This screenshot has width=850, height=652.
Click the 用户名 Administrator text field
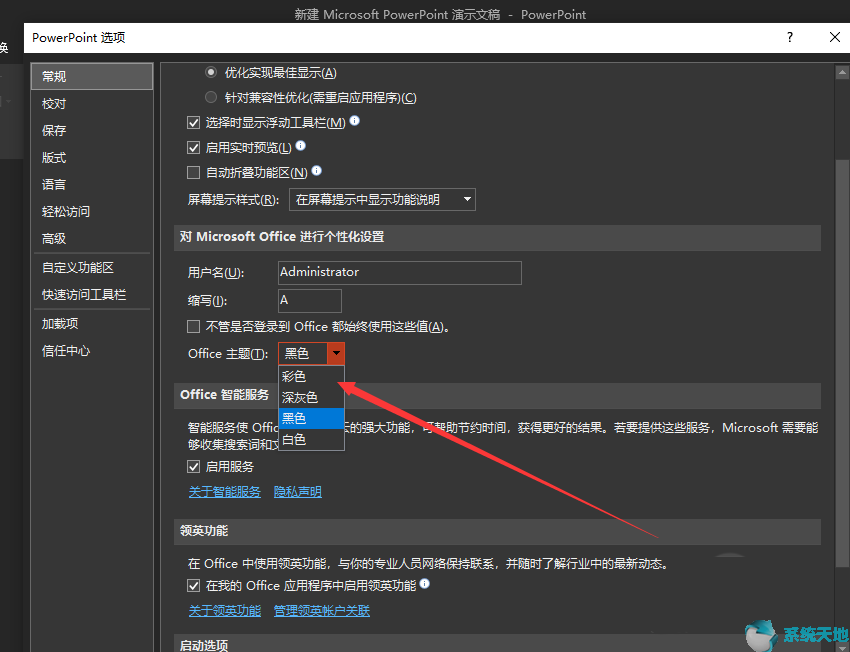[400, 273]
